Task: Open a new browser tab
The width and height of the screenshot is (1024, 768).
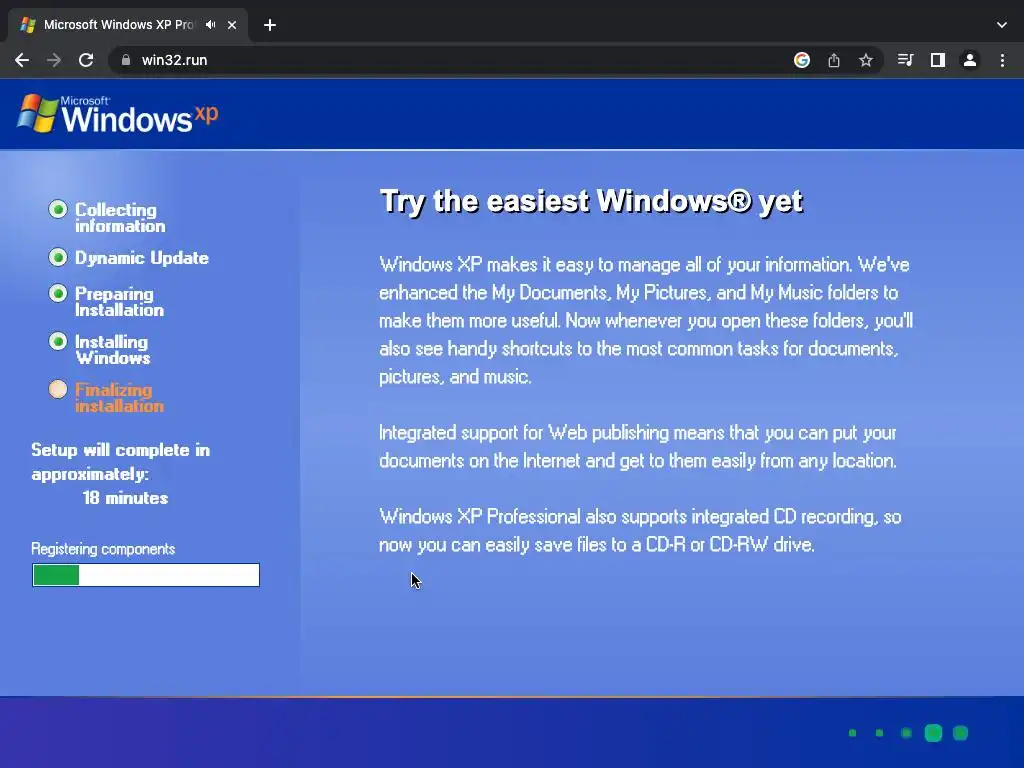Action: point(270,25)
